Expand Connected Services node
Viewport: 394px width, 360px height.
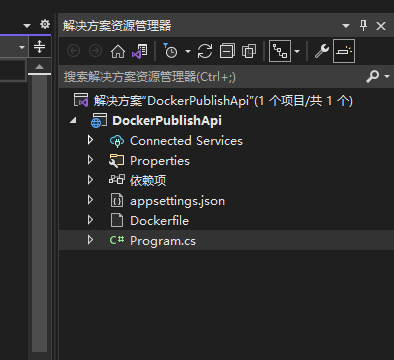coord(90,140)
